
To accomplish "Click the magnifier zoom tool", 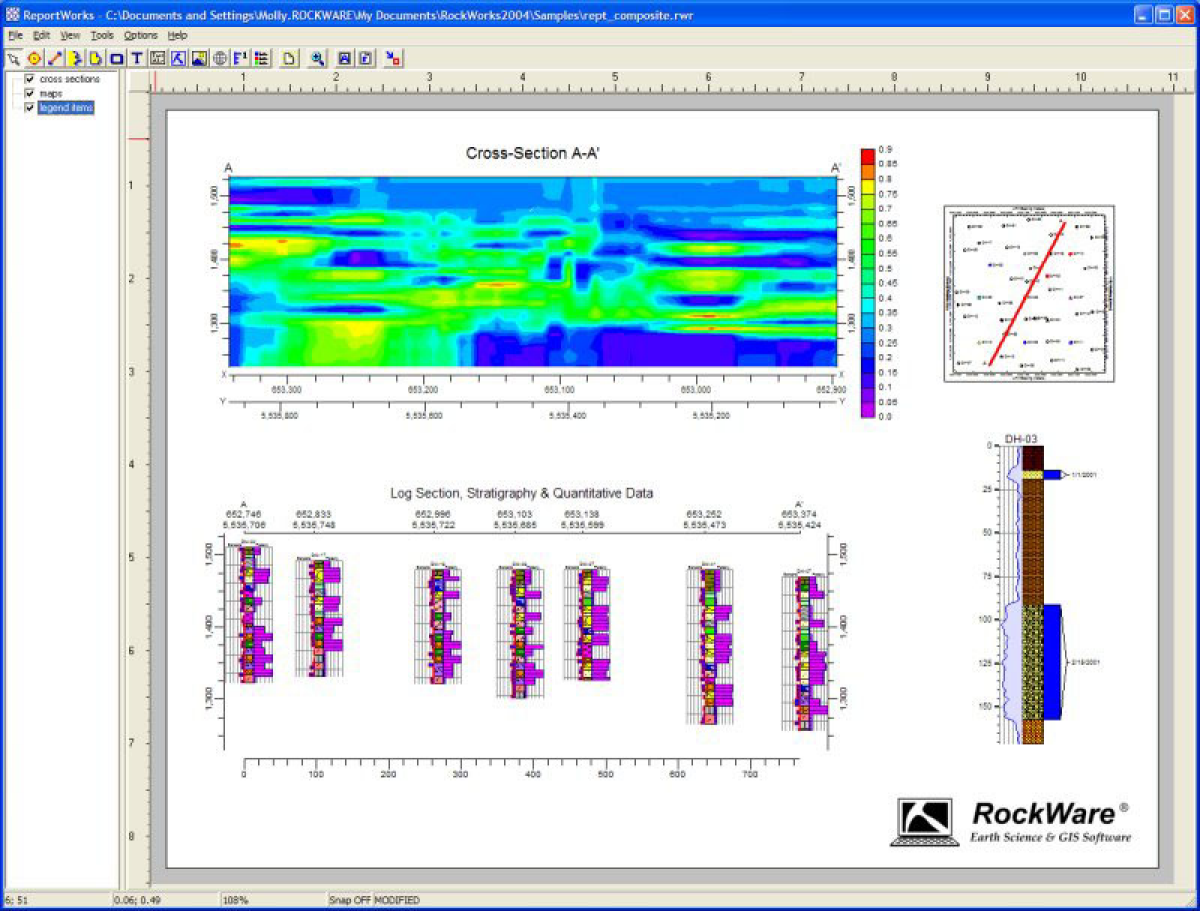I will tap(317, 58).
